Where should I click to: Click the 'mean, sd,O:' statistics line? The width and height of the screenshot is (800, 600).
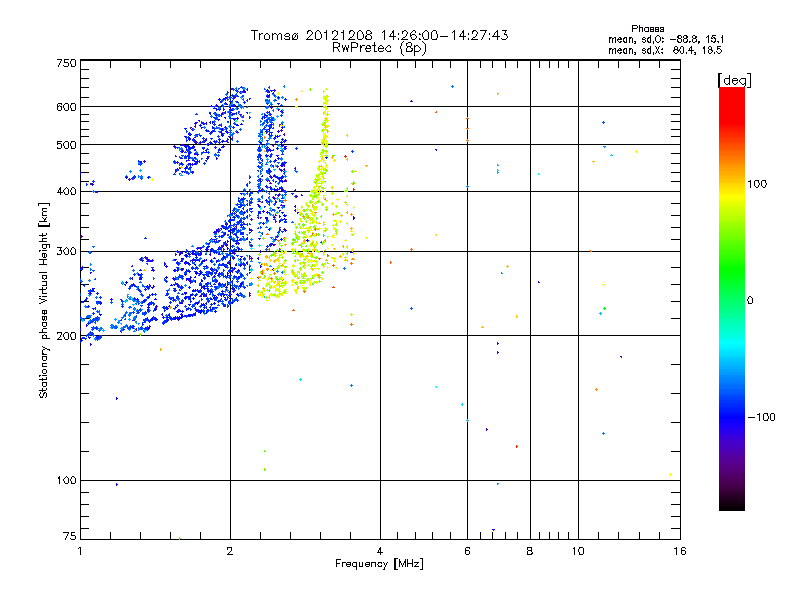click(x=666, y=39)
